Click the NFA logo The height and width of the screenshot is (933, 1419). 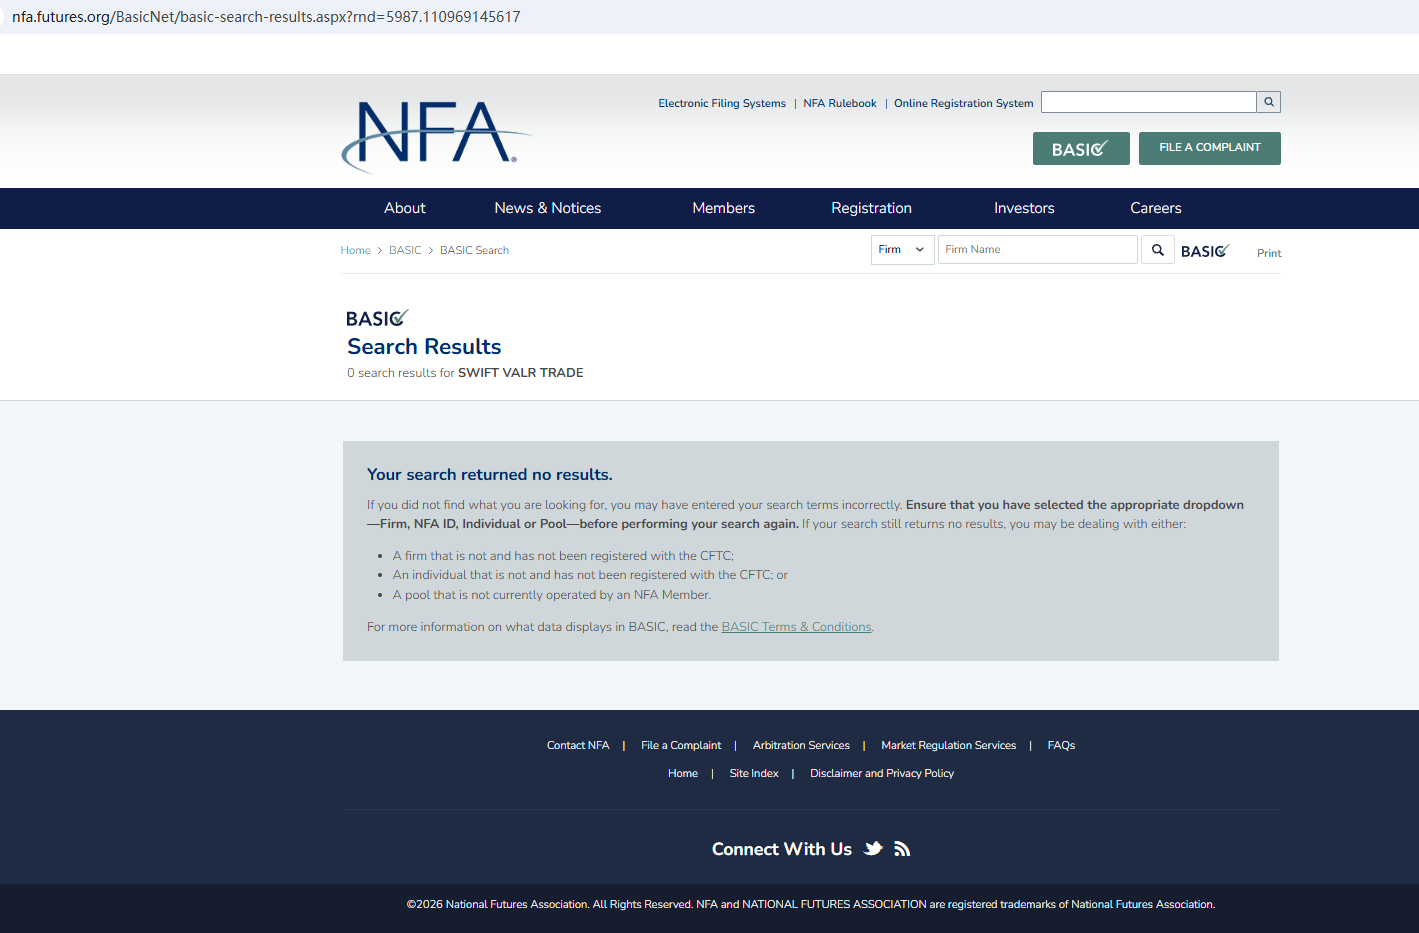click(436, 136)
